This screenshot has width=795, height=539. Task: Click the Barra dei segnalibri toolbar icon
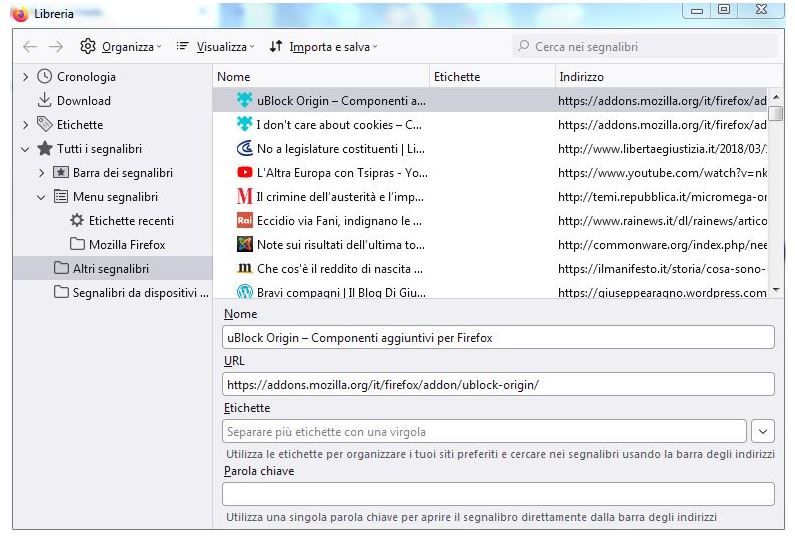pyautogui.click(x=61, y=172)
